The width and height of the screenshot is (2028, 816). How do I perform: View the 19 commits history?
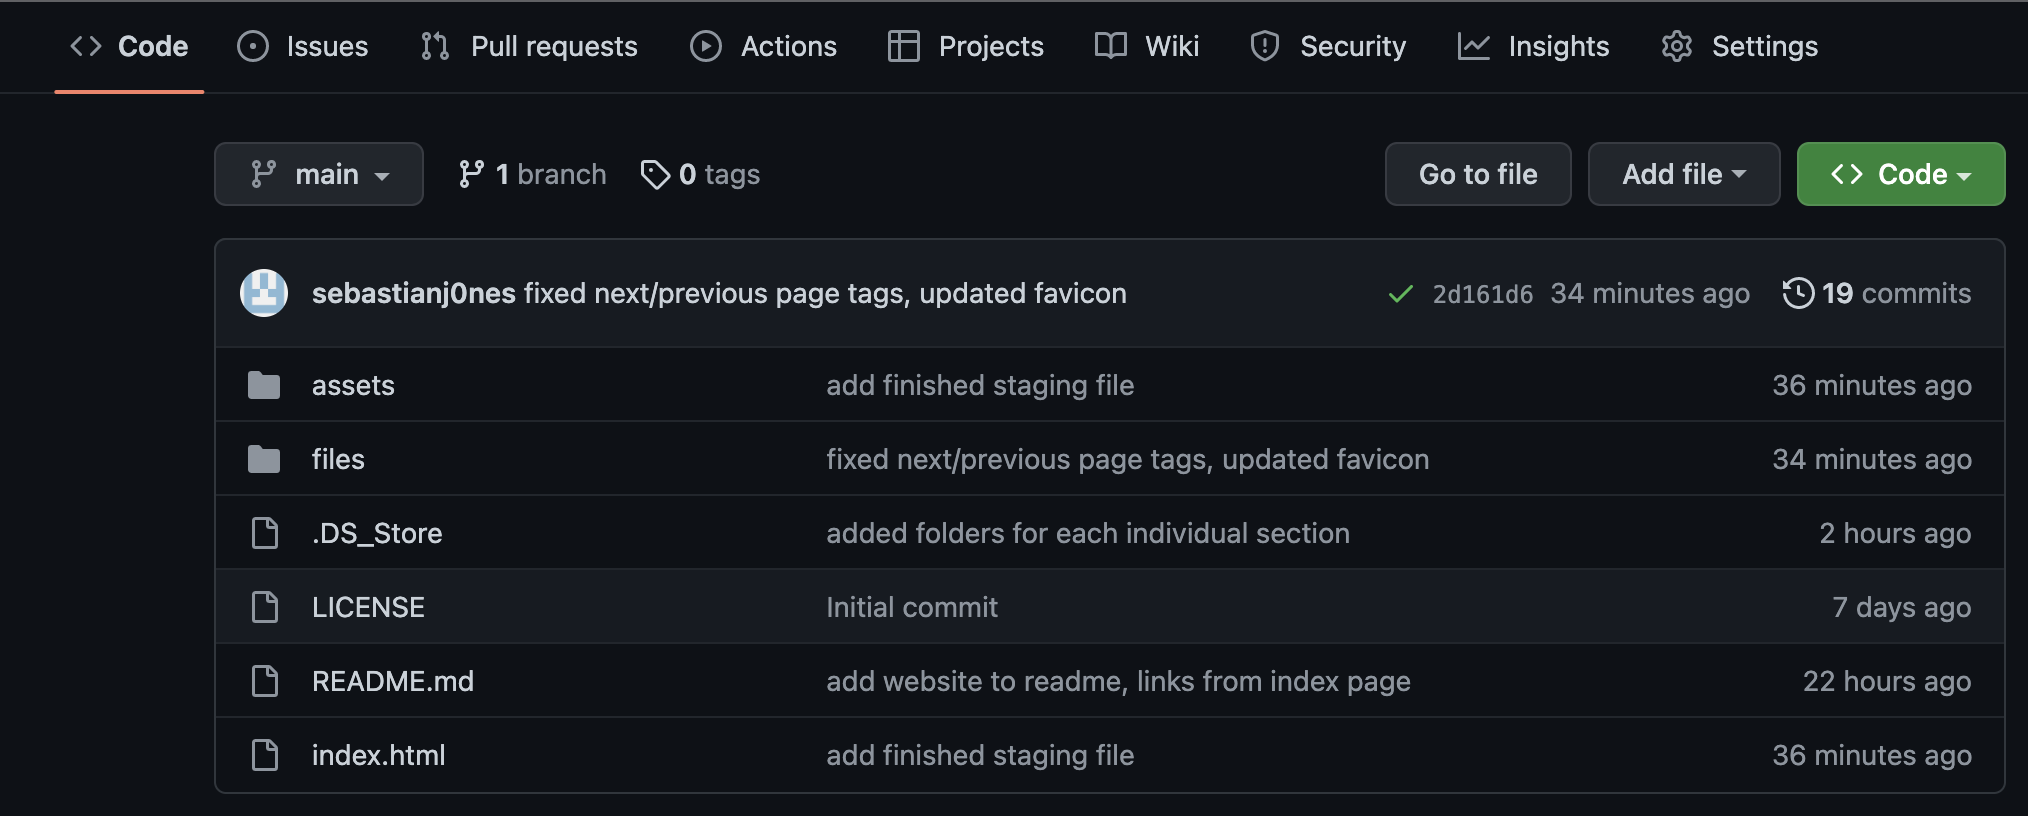coord(1877,293)
